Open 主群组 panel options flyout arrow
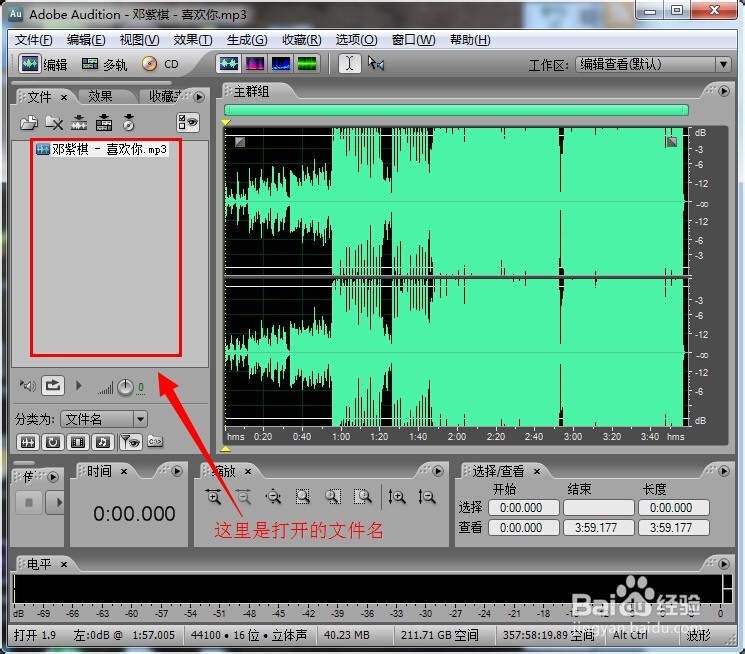The image size is (745, 654). (x=724, y=91)
